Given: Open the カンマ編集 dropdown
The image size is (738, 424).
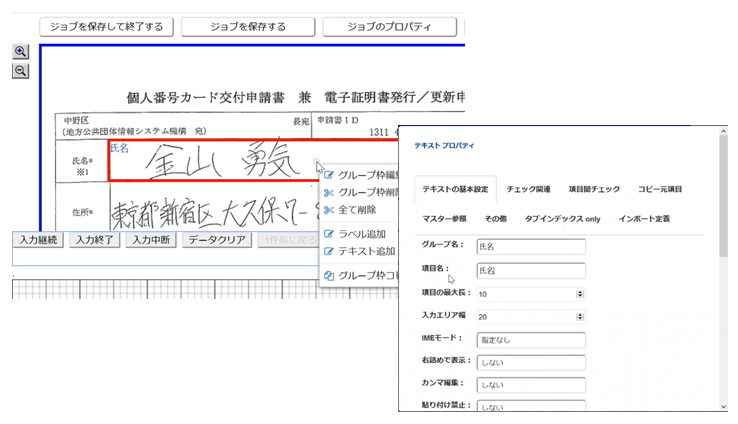Looking at the screenshot, I should click(530, 384).
